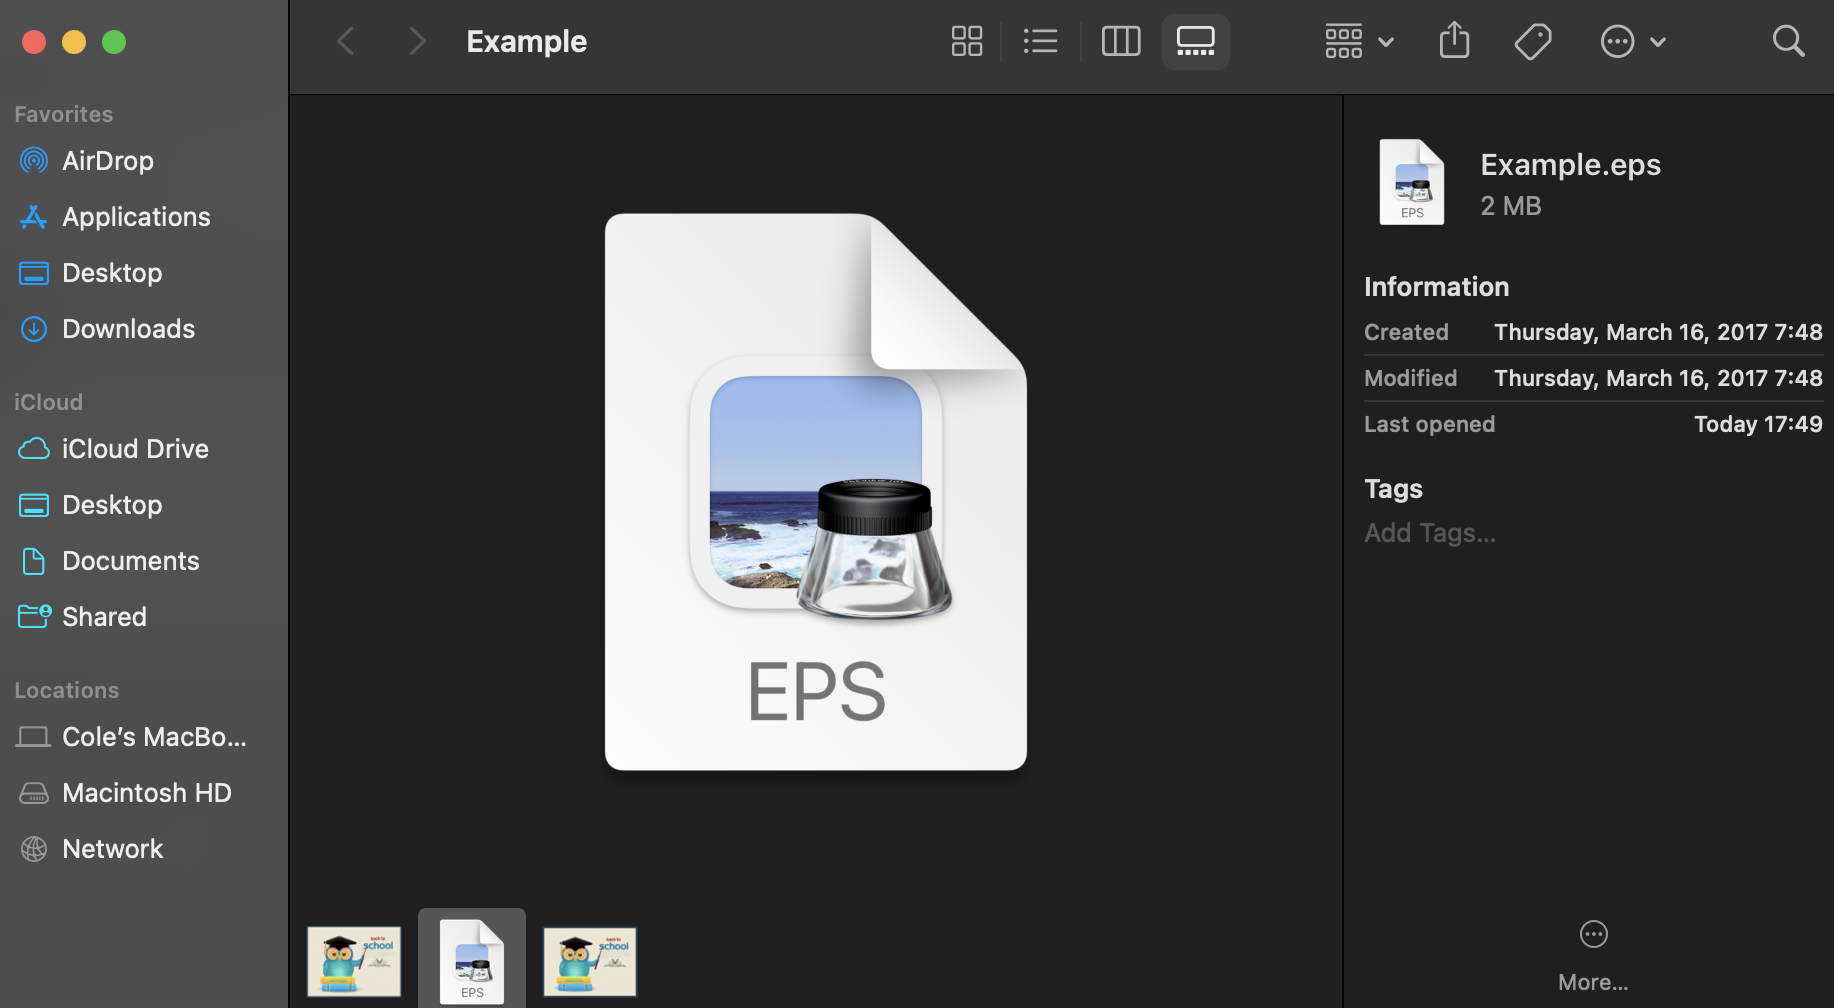
Task: Click the Edit Tags icon
Action: pos(1532,41)
